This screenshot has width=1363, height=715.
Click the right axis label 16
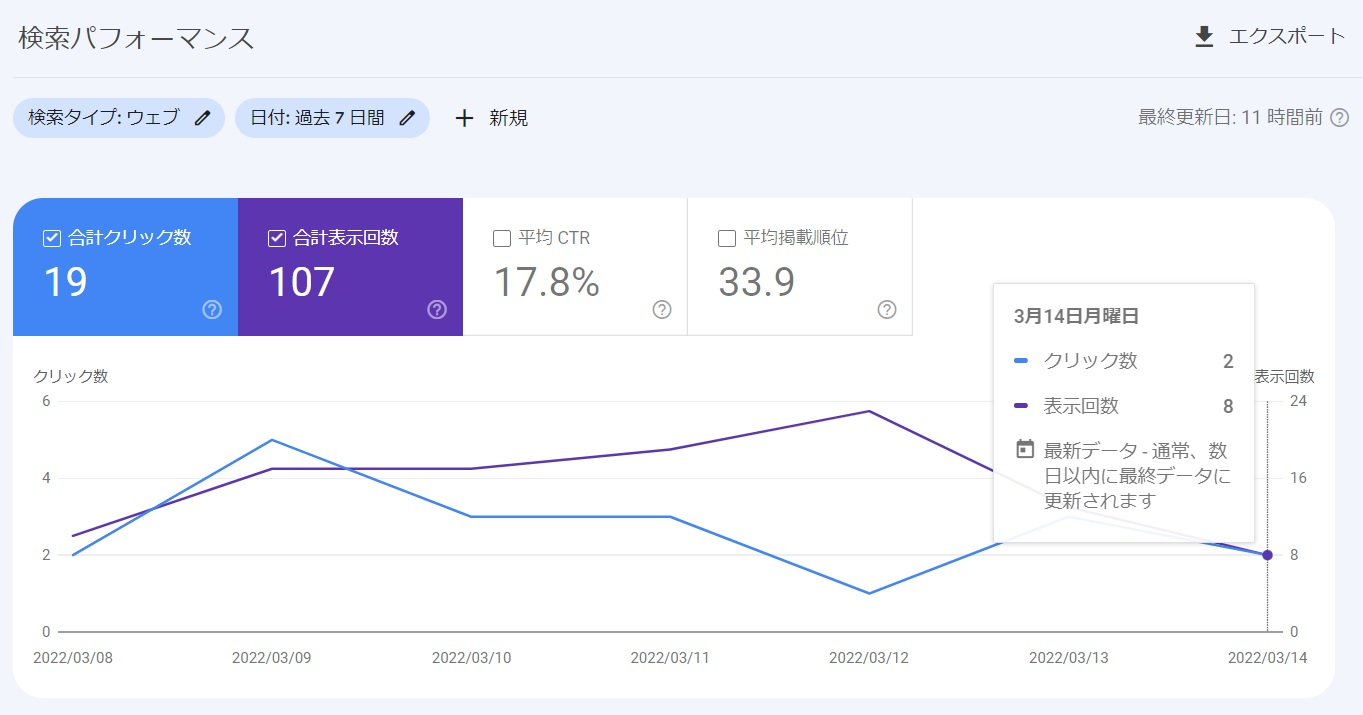pyautogui.click(x=1297, y=478)
